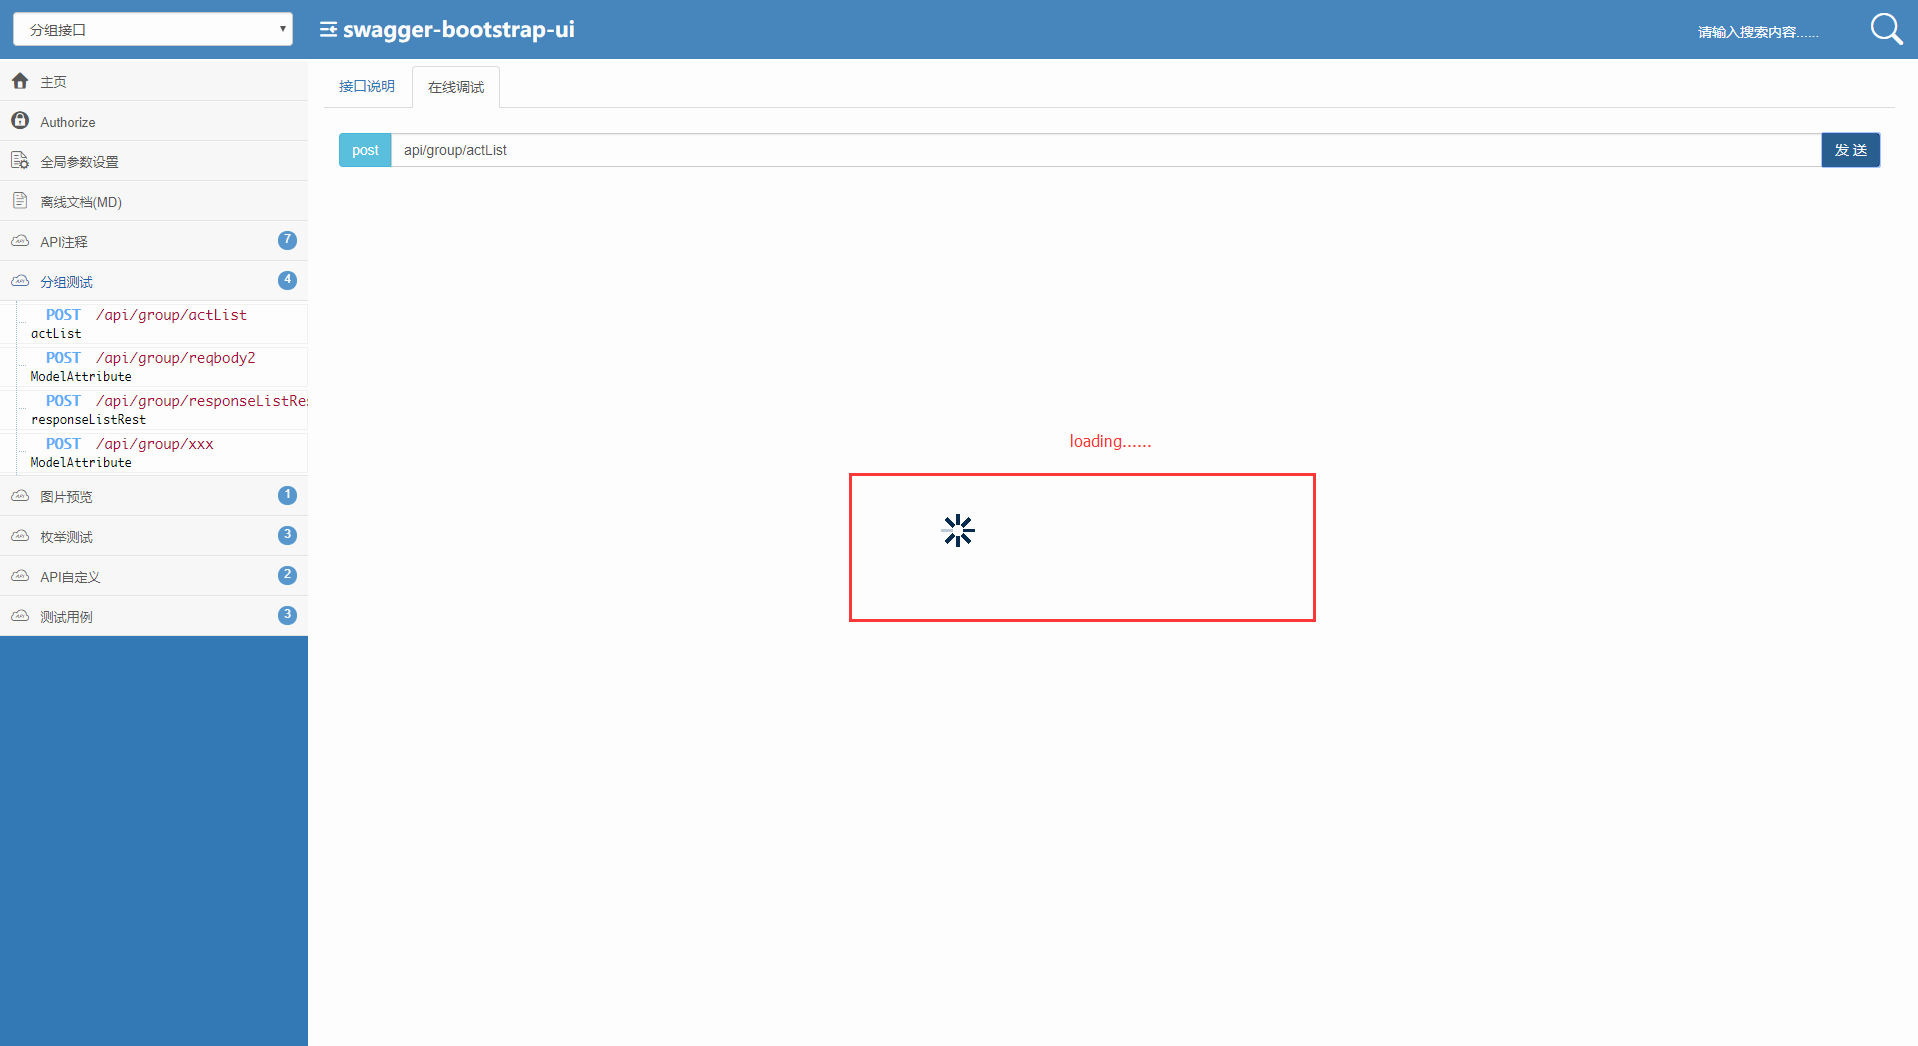The height and width of the screenshot is (1046, 1918).
Task: Select the Authorize lock icon
Action: [x=20, y=120]
